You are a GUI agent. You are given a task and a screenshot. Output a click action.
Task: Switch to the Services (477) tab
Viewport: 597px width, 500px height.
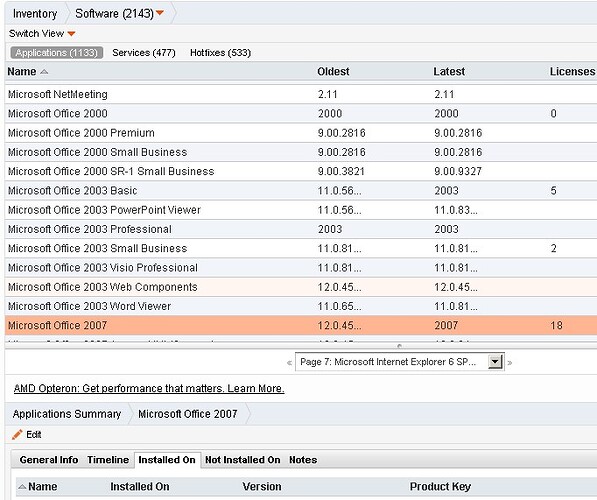pos(144,53)
